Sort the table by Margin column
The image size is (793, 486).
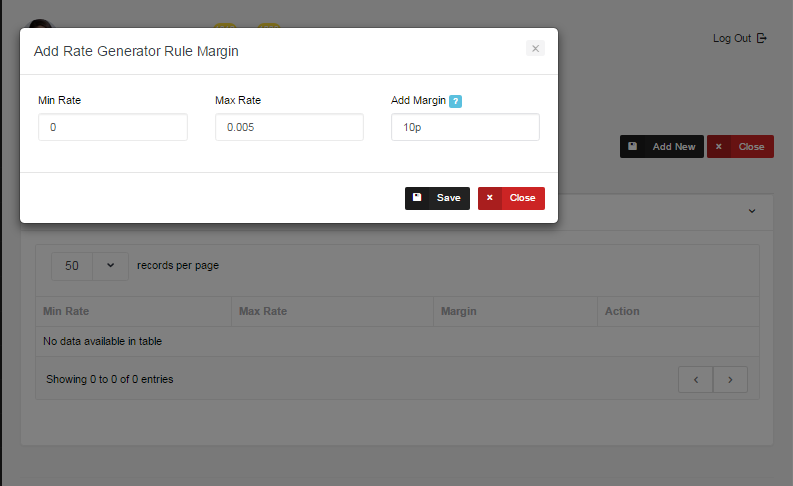coord(514,311)
